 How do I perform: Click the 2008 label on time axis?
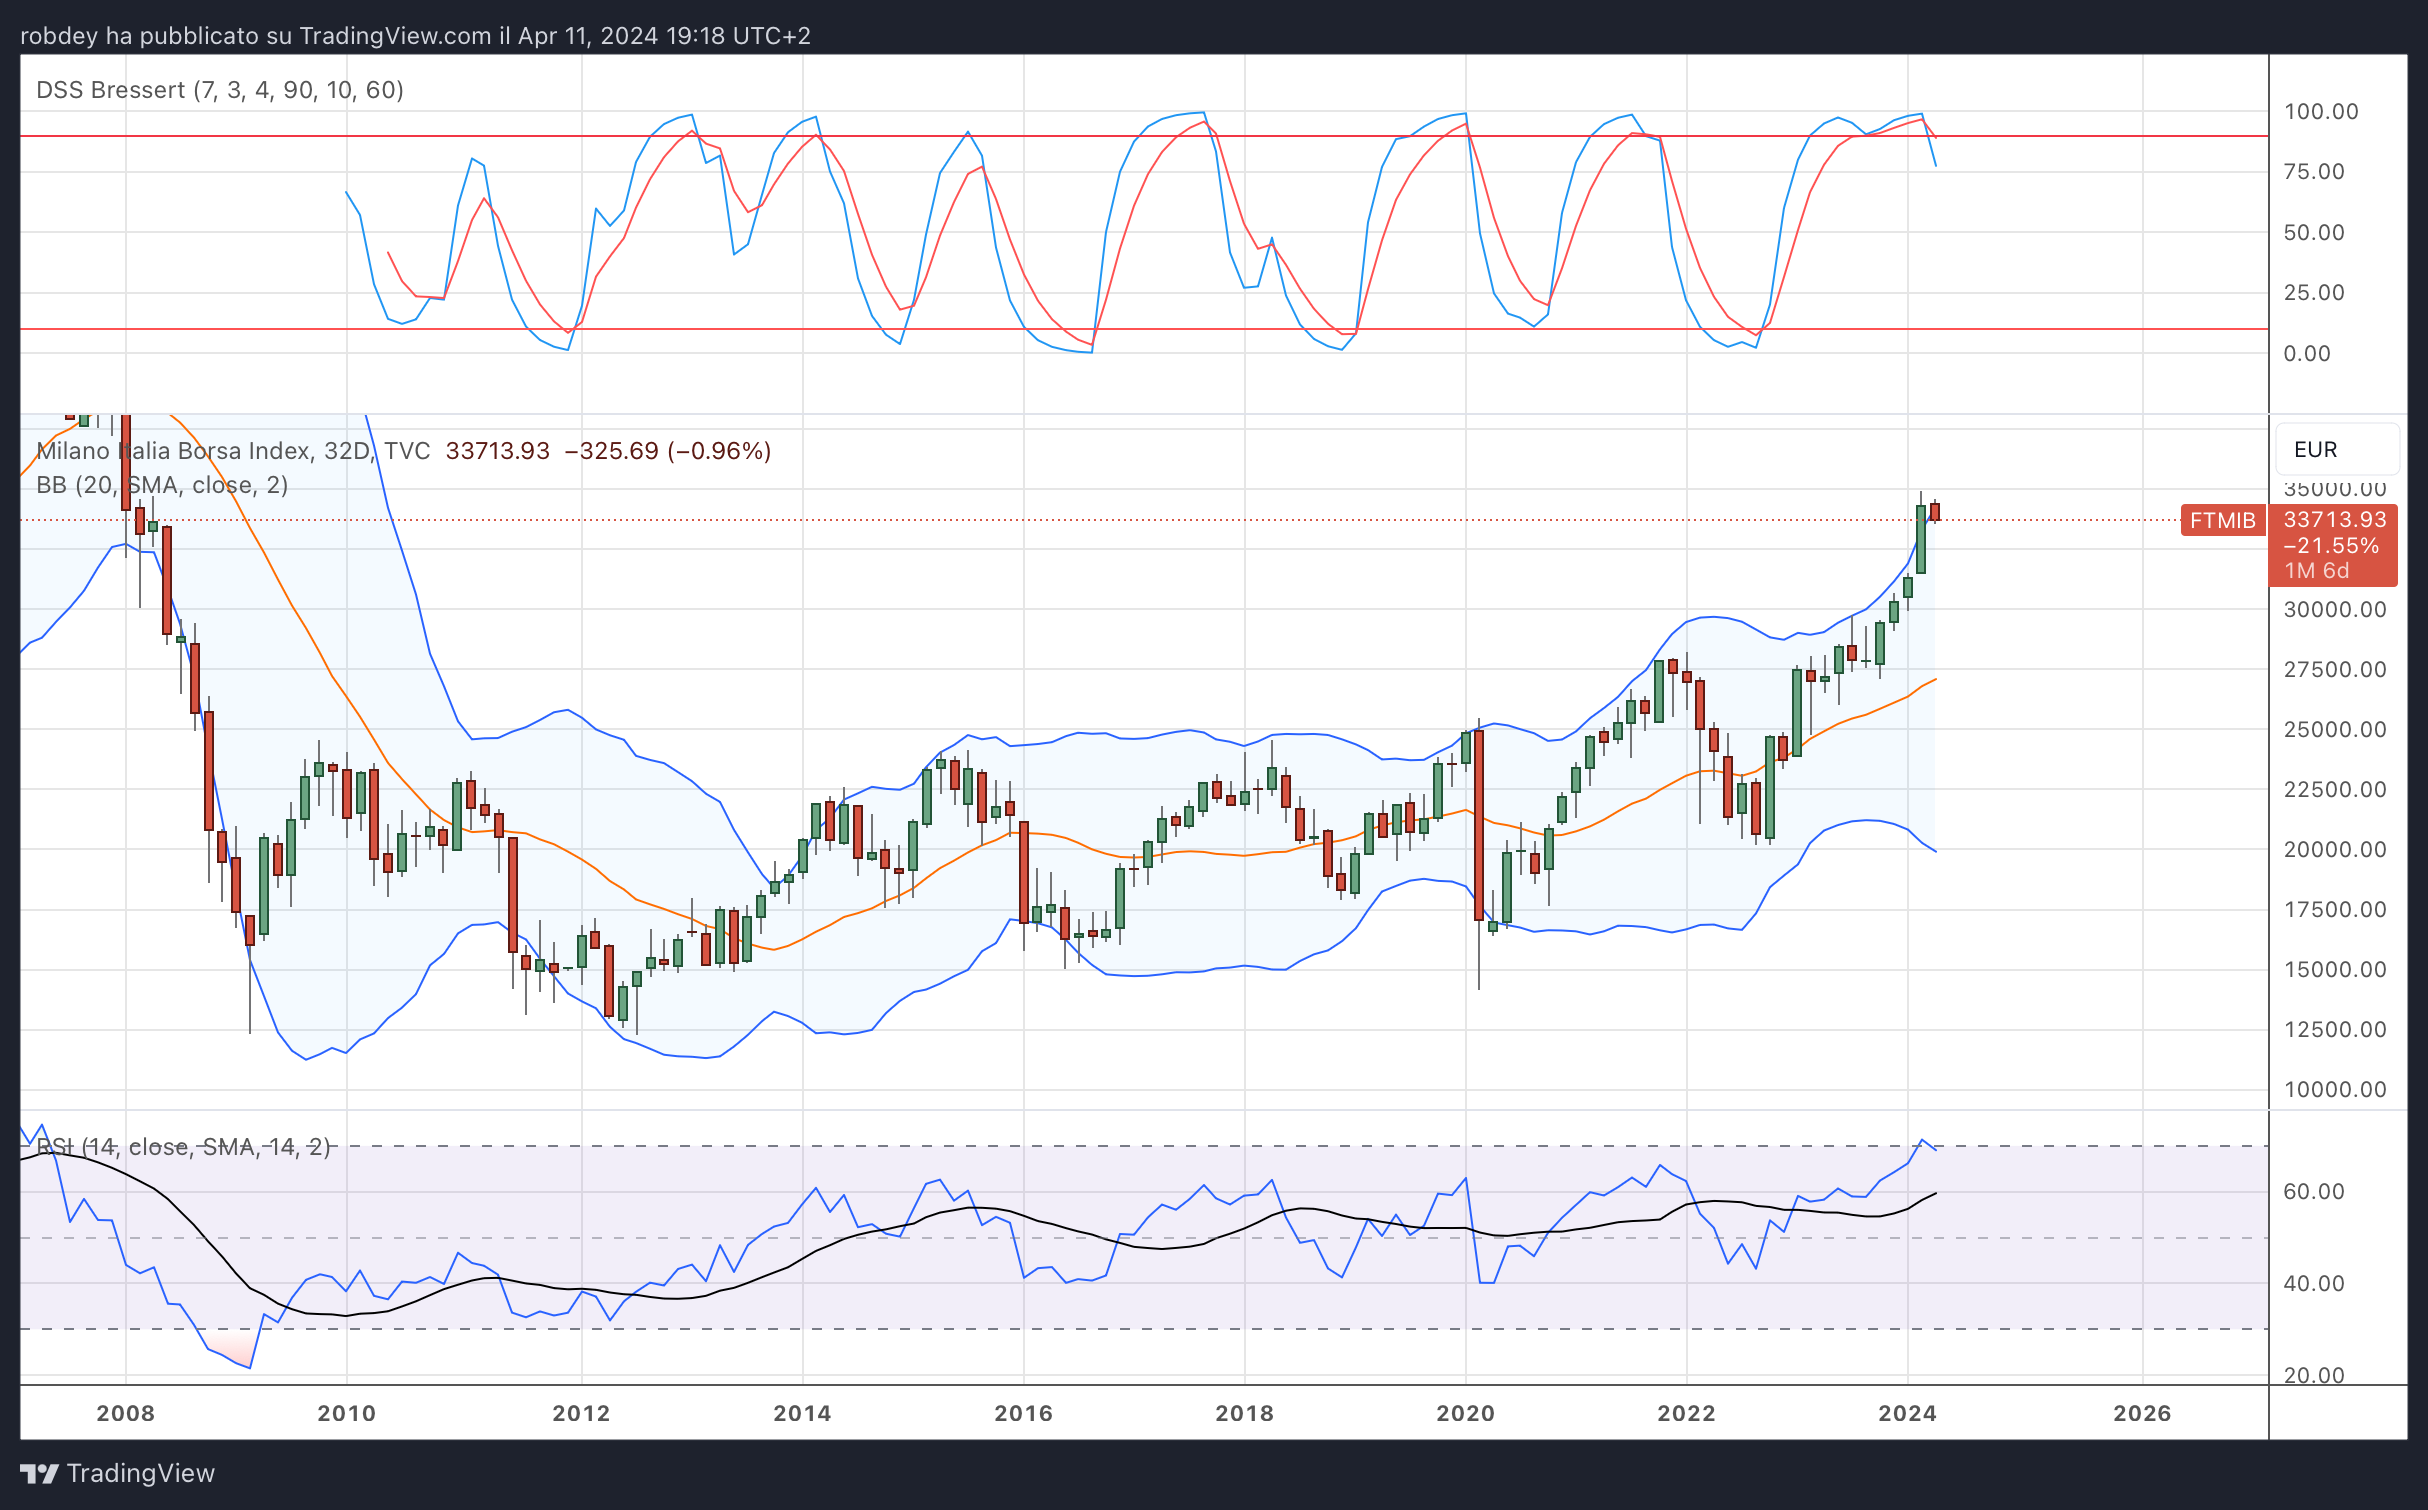(126, 1413)
